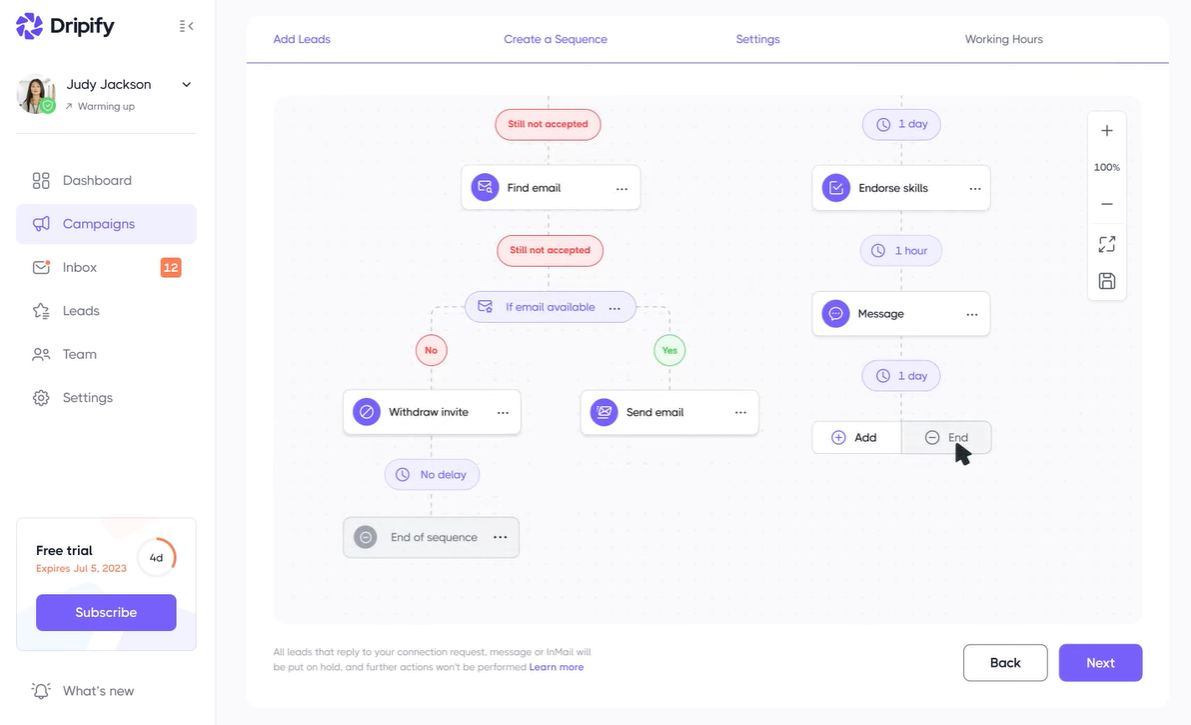The height and width of the screenshot is (725, 1191).
Task: Click the End option after Message
Action: click(946, 438)
